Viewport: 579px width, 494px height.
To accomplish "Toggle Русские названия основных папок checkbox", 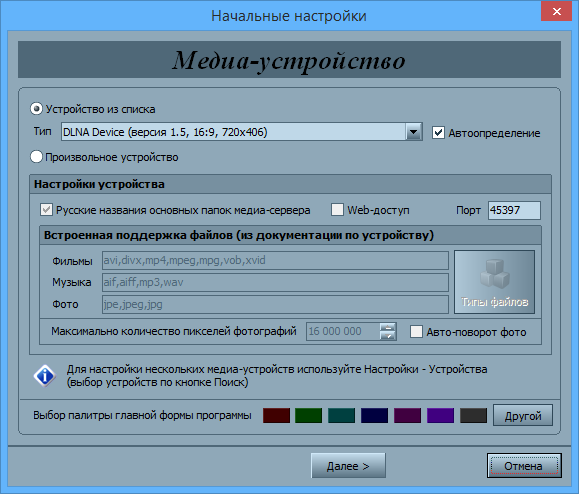I will (x=46, y=210).
